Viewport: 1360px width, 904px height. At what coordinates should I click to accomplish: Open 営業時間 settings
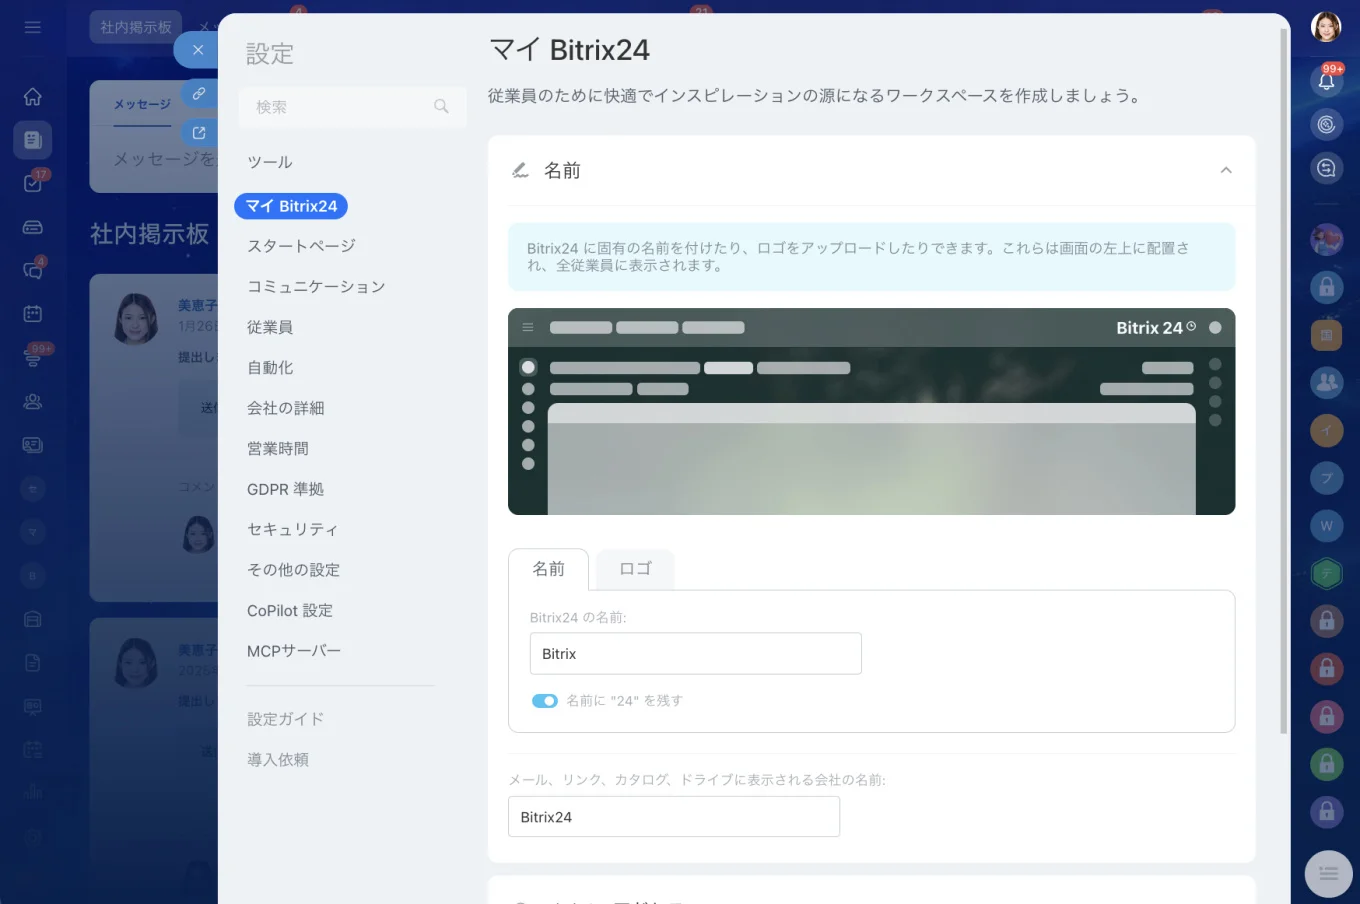(x=278, y=449)
